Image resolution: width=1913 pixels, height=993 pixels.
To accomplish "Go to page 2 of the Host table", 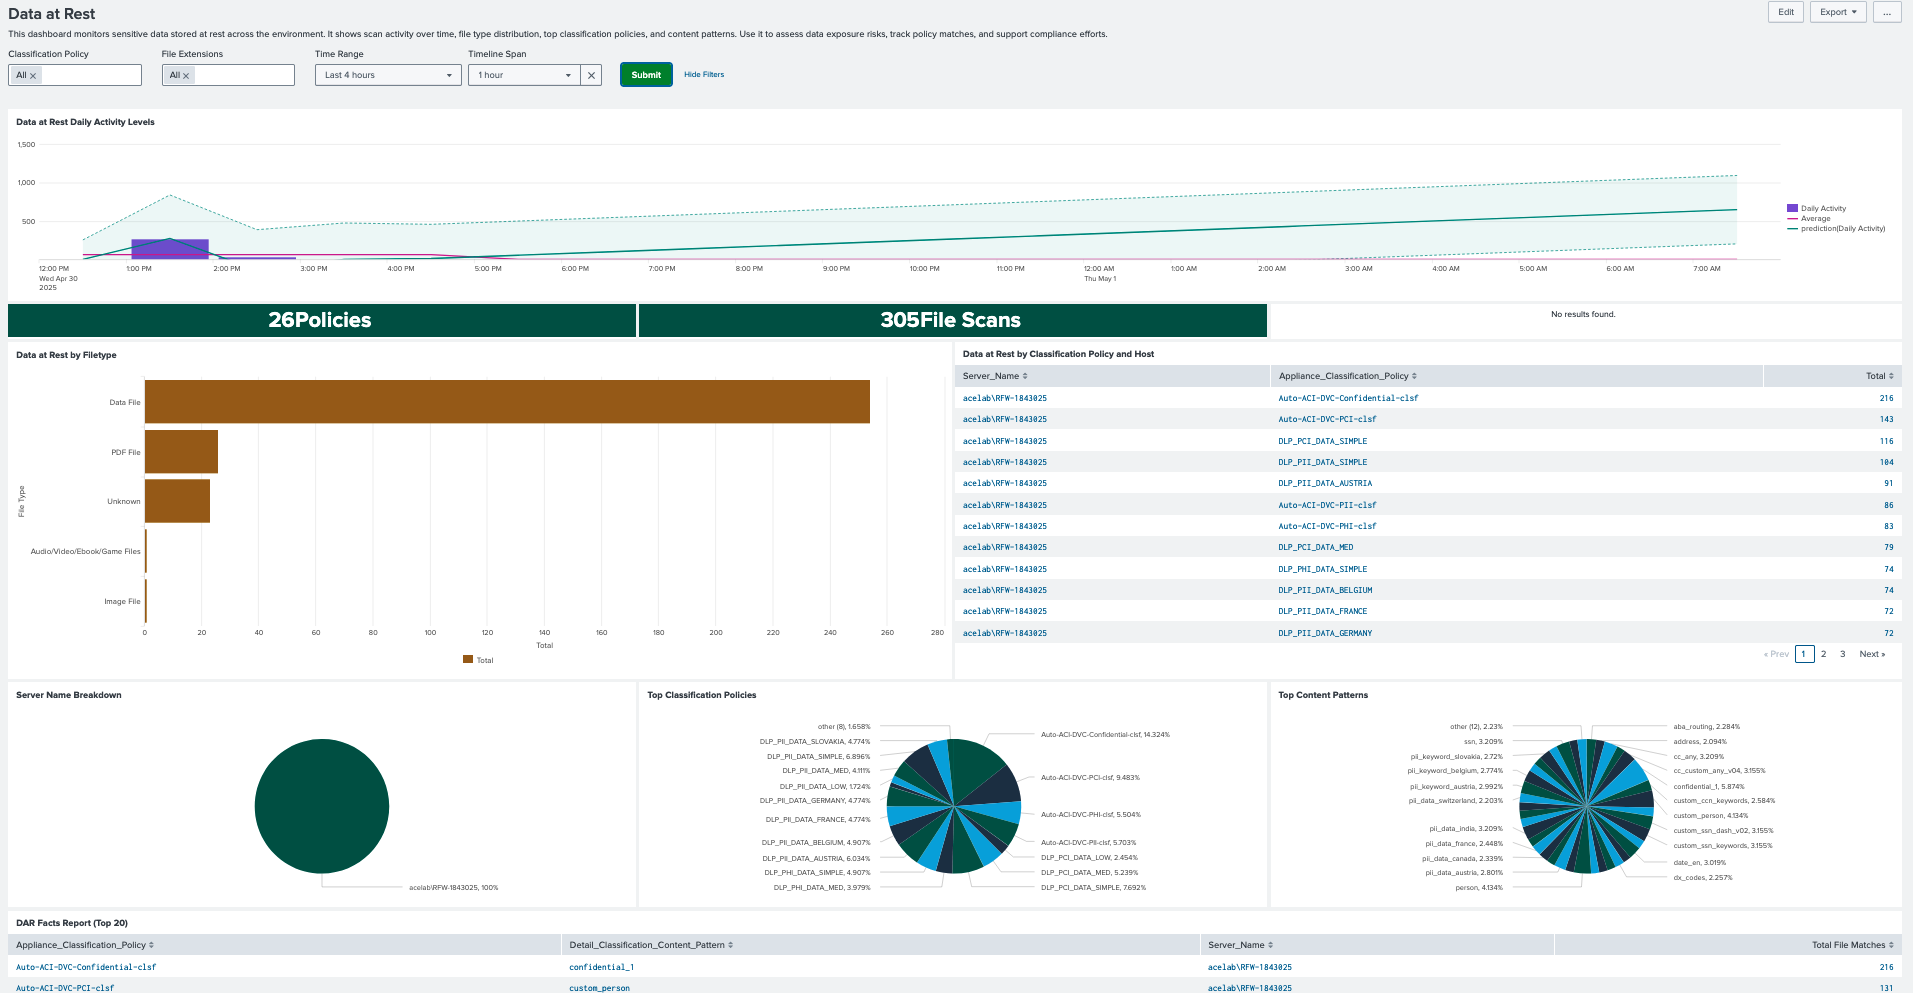I will (1823, 654).
